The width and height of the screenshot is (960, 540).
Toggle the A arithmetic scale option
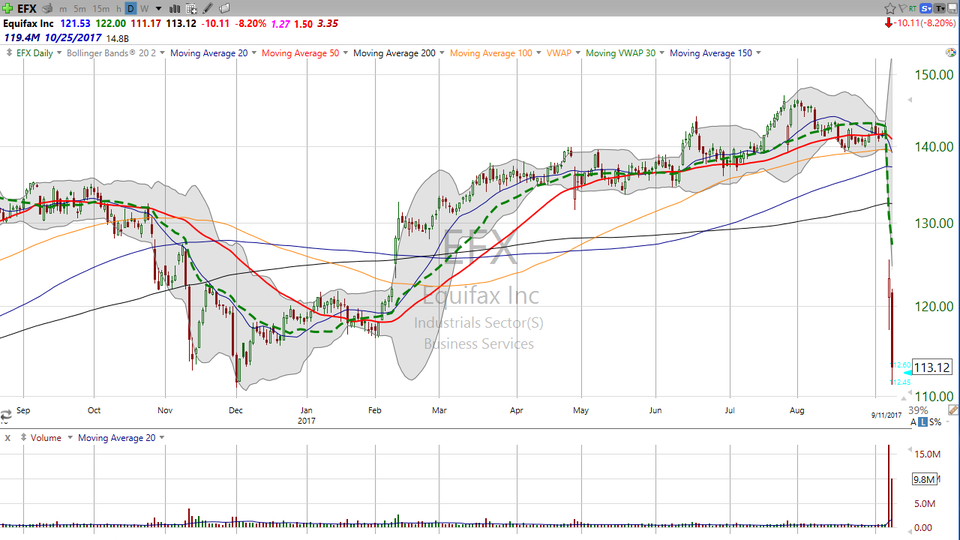coord(913,422)
